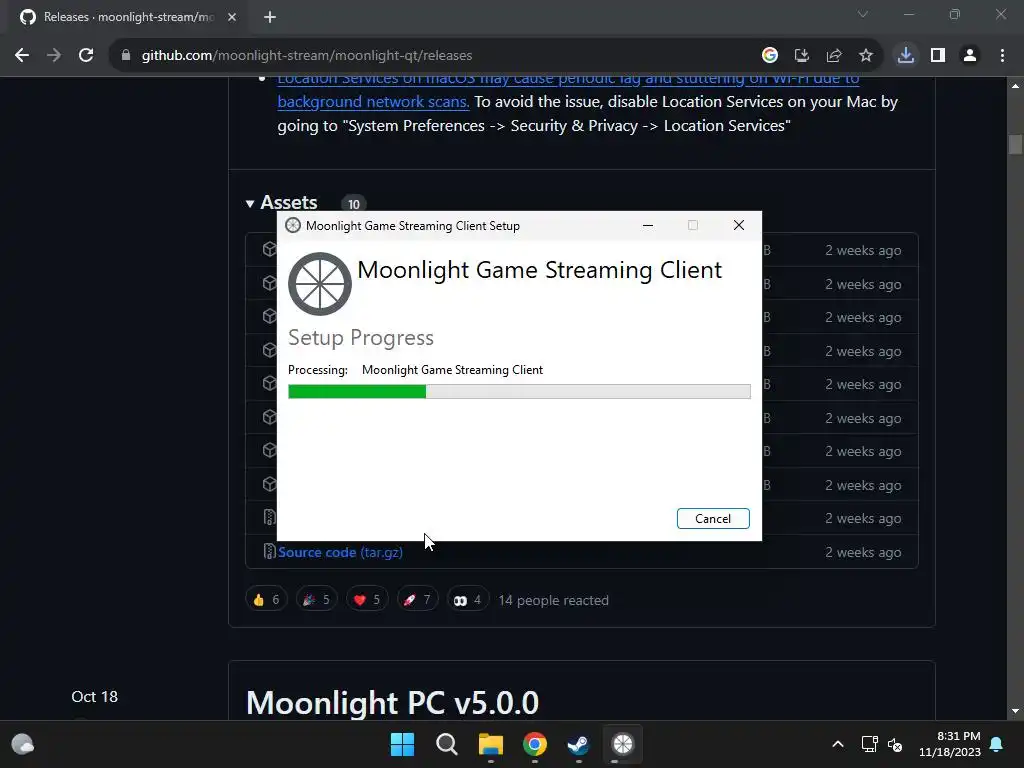The height and width of the screenshot is (768, 1024).
Task: Open Google icon in address bar
Action: (x=770, y=56)
